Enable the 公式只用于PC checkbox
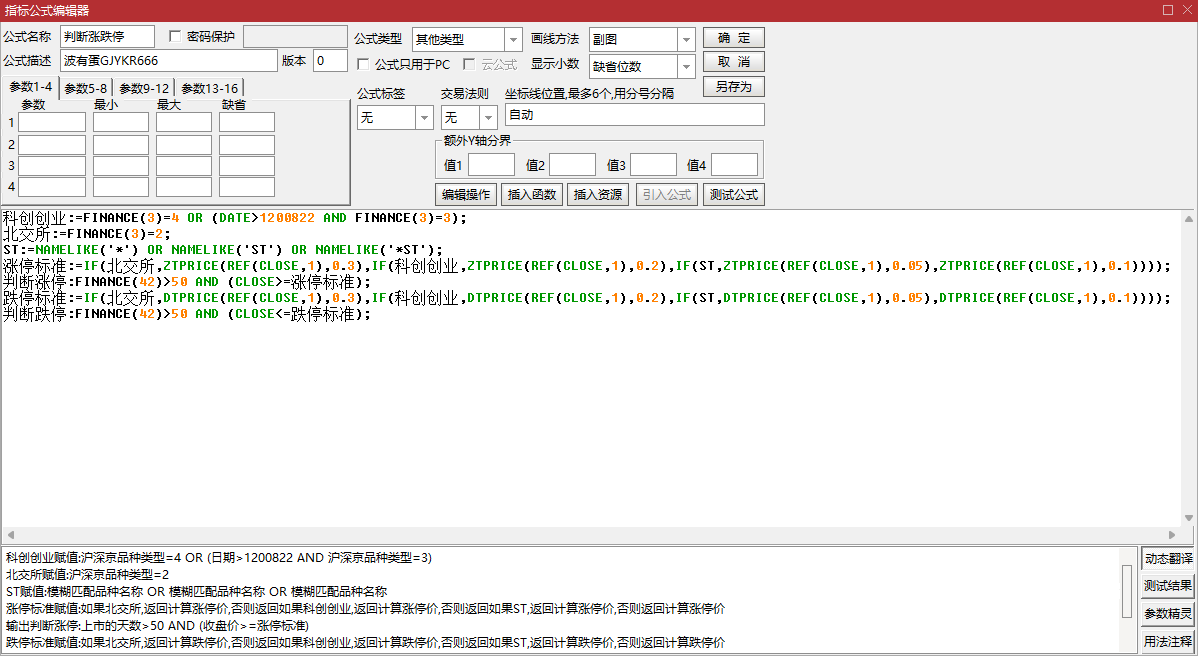 click(364, 64)
